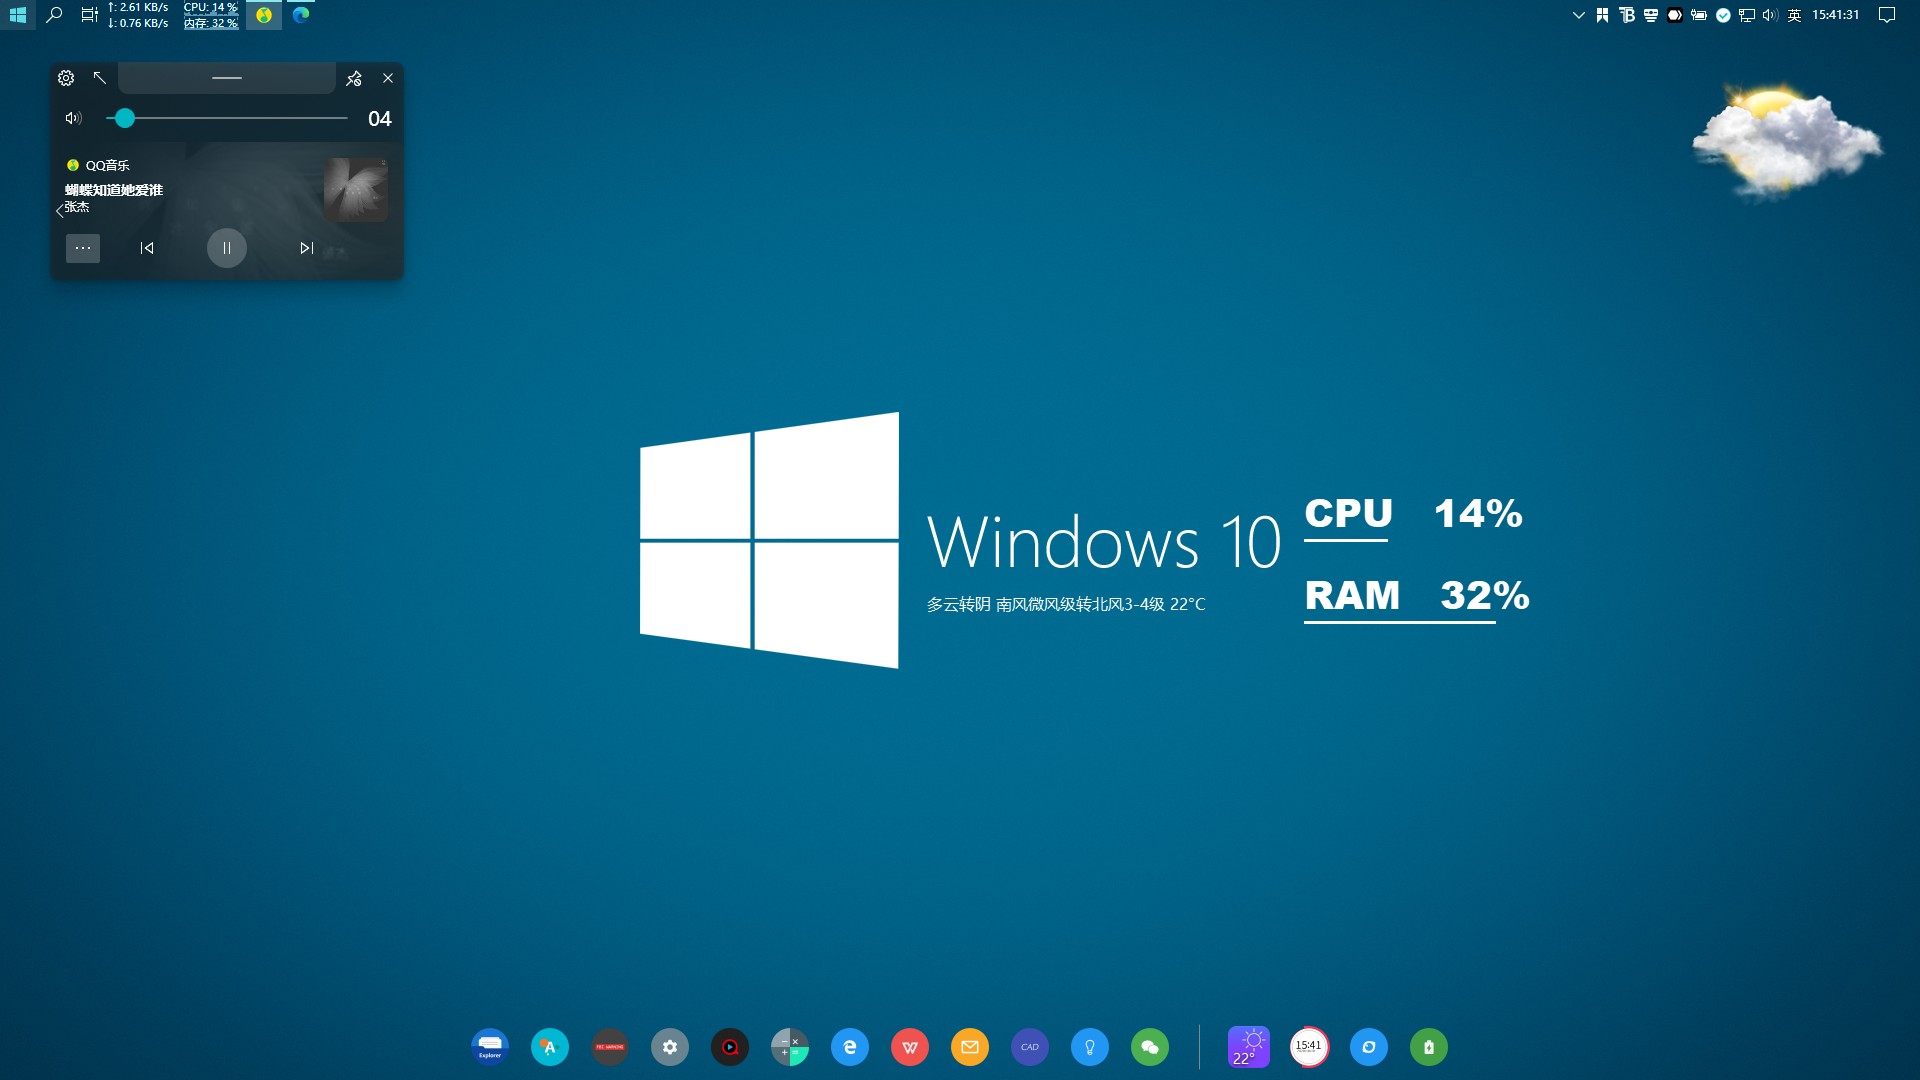1920x1080 pixels.
Task: Expand hidden tray icons chevron
Action: (1578, 15)
